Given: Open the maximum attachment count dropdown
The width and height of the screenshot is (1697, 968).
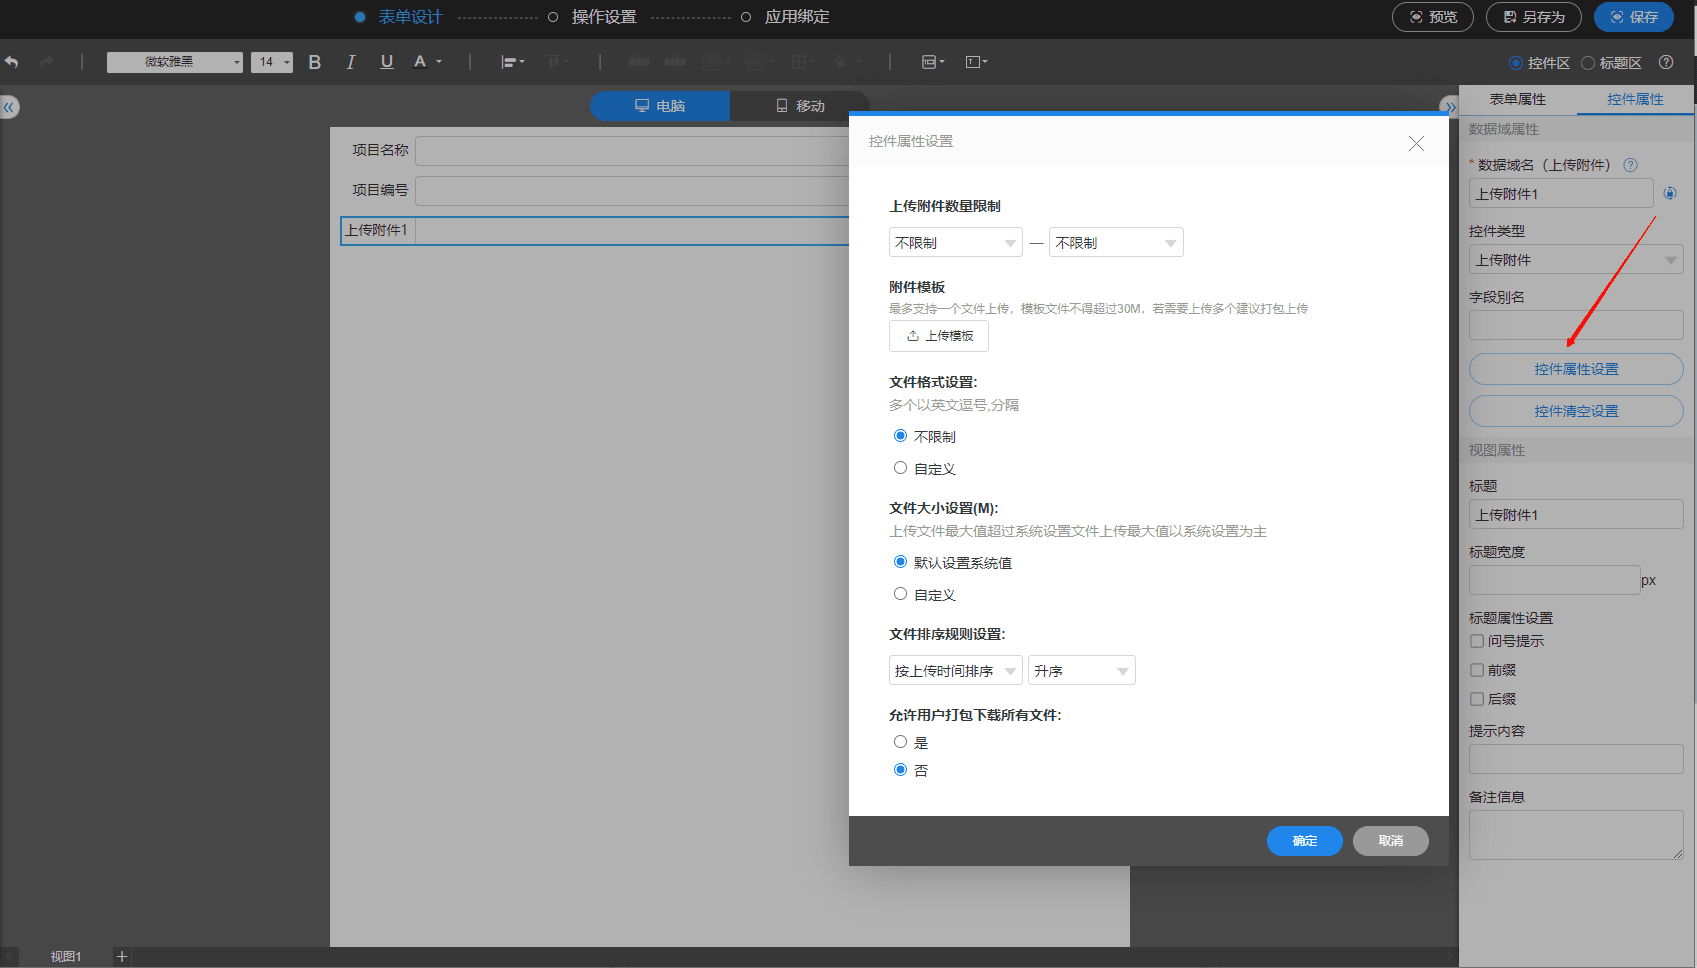Looking at the screenshot, I should (x=1116, y=243).
